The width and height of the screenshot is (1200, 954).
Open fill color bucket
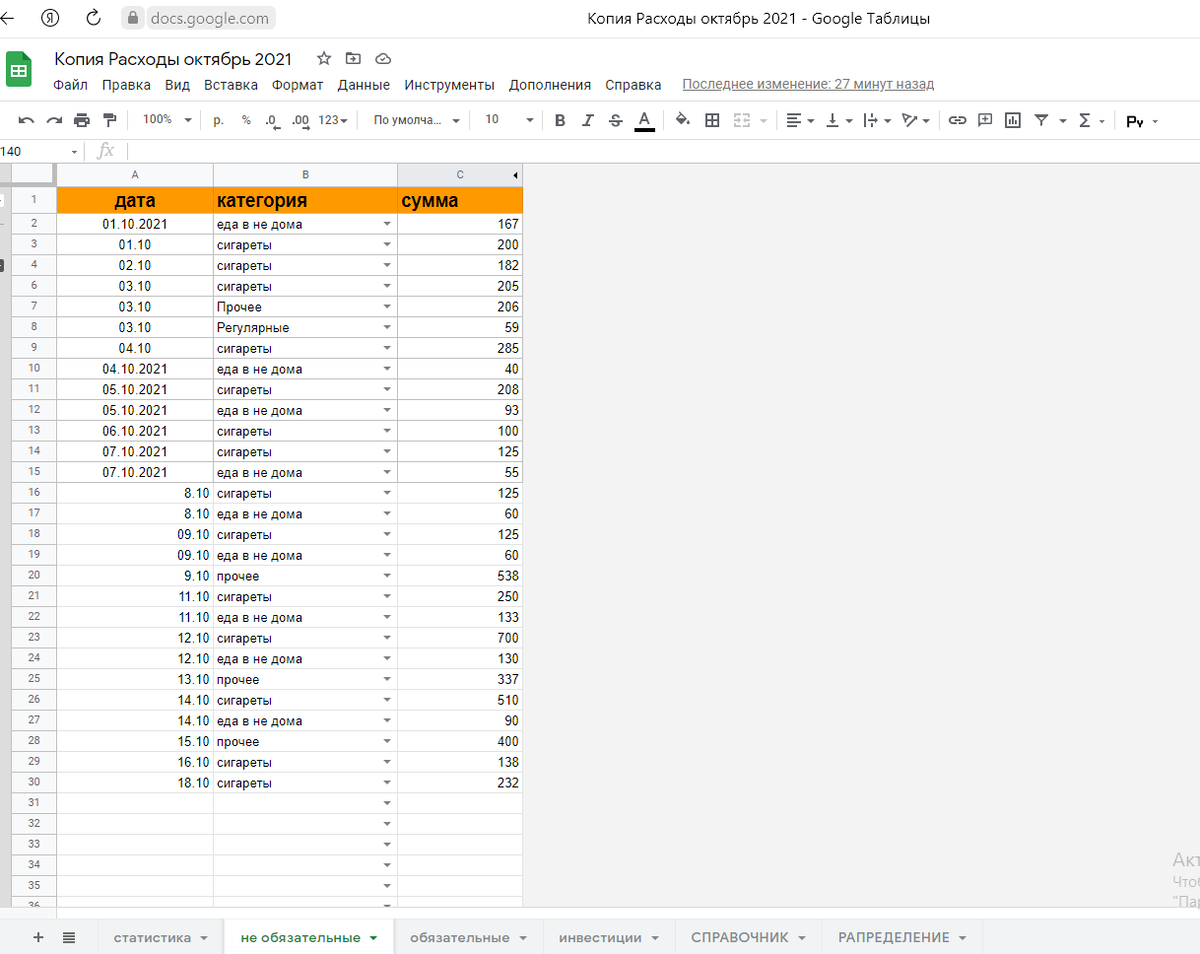pos(683,120)
